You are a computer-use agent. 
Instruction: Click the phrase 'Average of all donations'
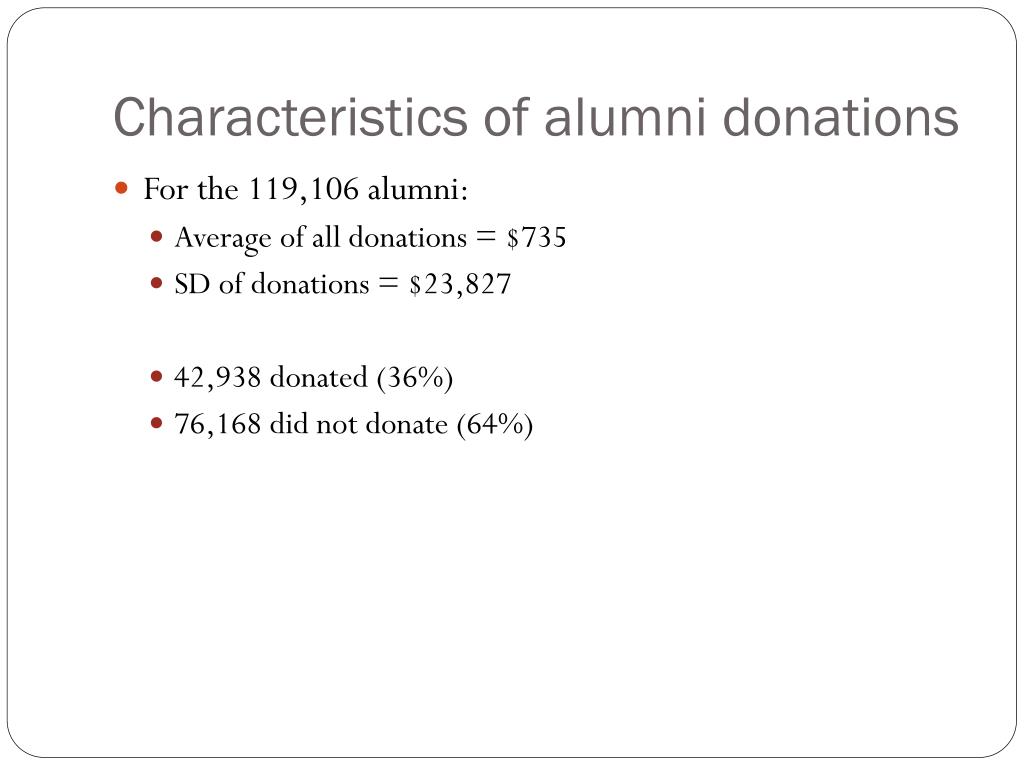(321, 238)
